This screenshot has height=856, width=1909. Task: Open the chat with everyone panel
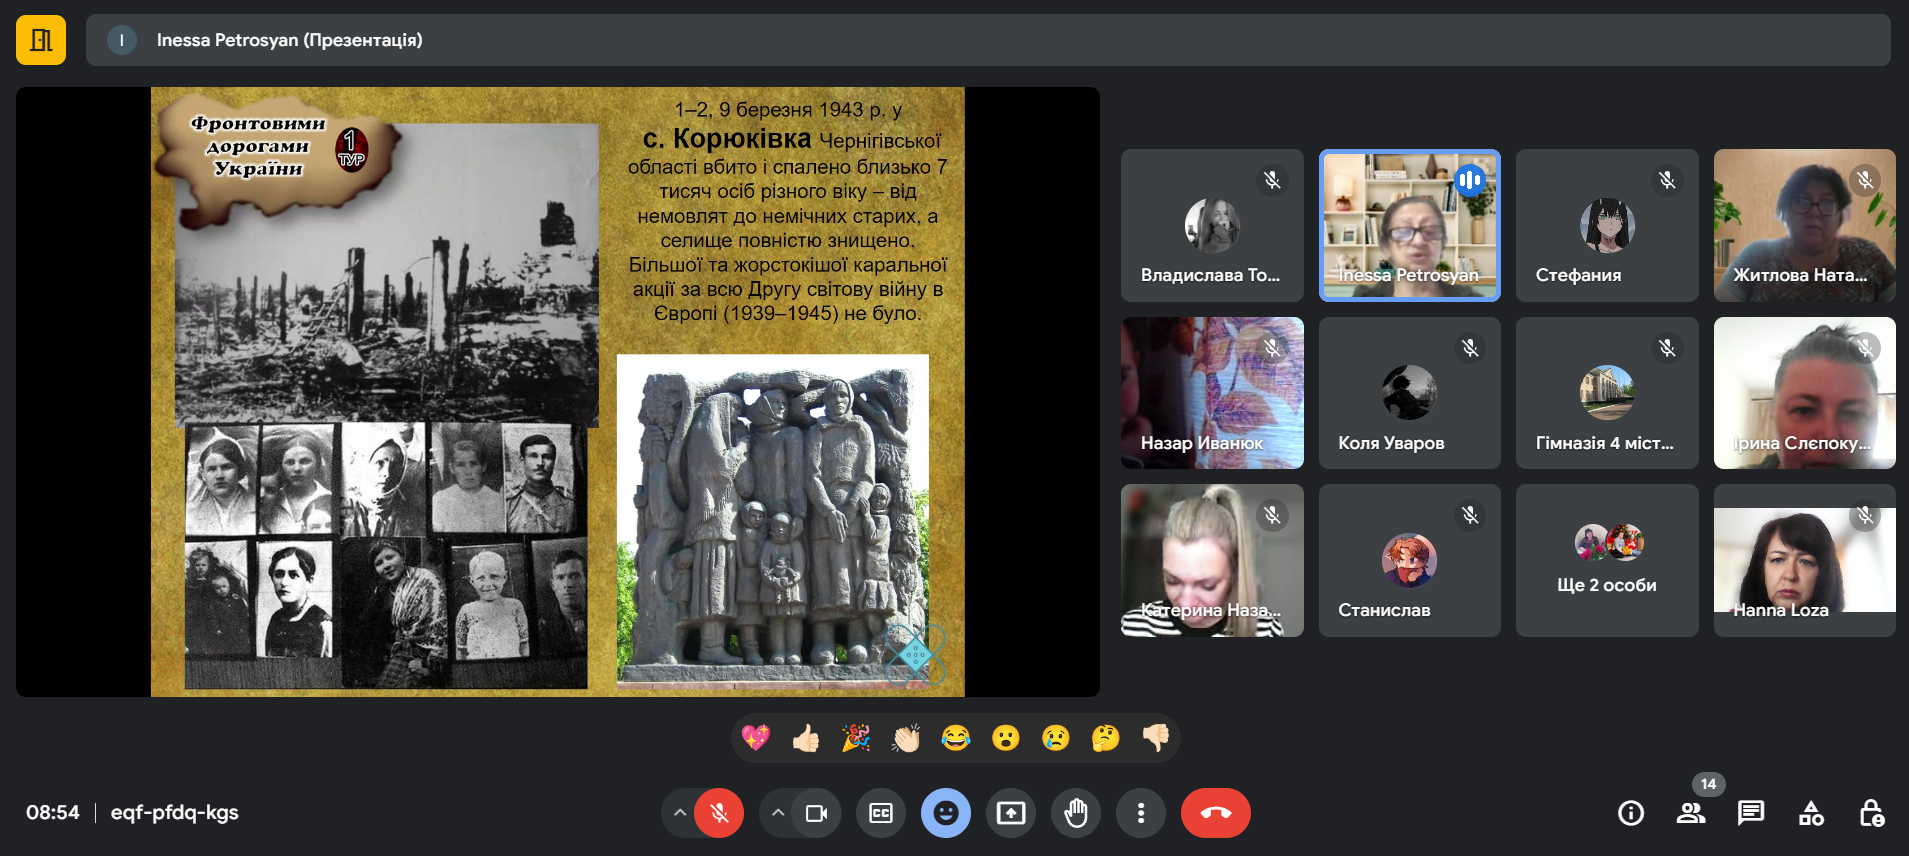tap(1750, 813)
